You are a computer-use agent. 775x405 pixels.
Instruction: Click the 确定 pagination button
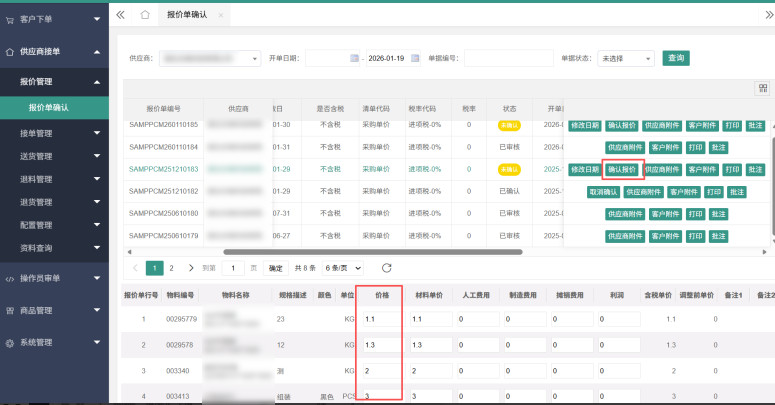(x=275, y=268)
